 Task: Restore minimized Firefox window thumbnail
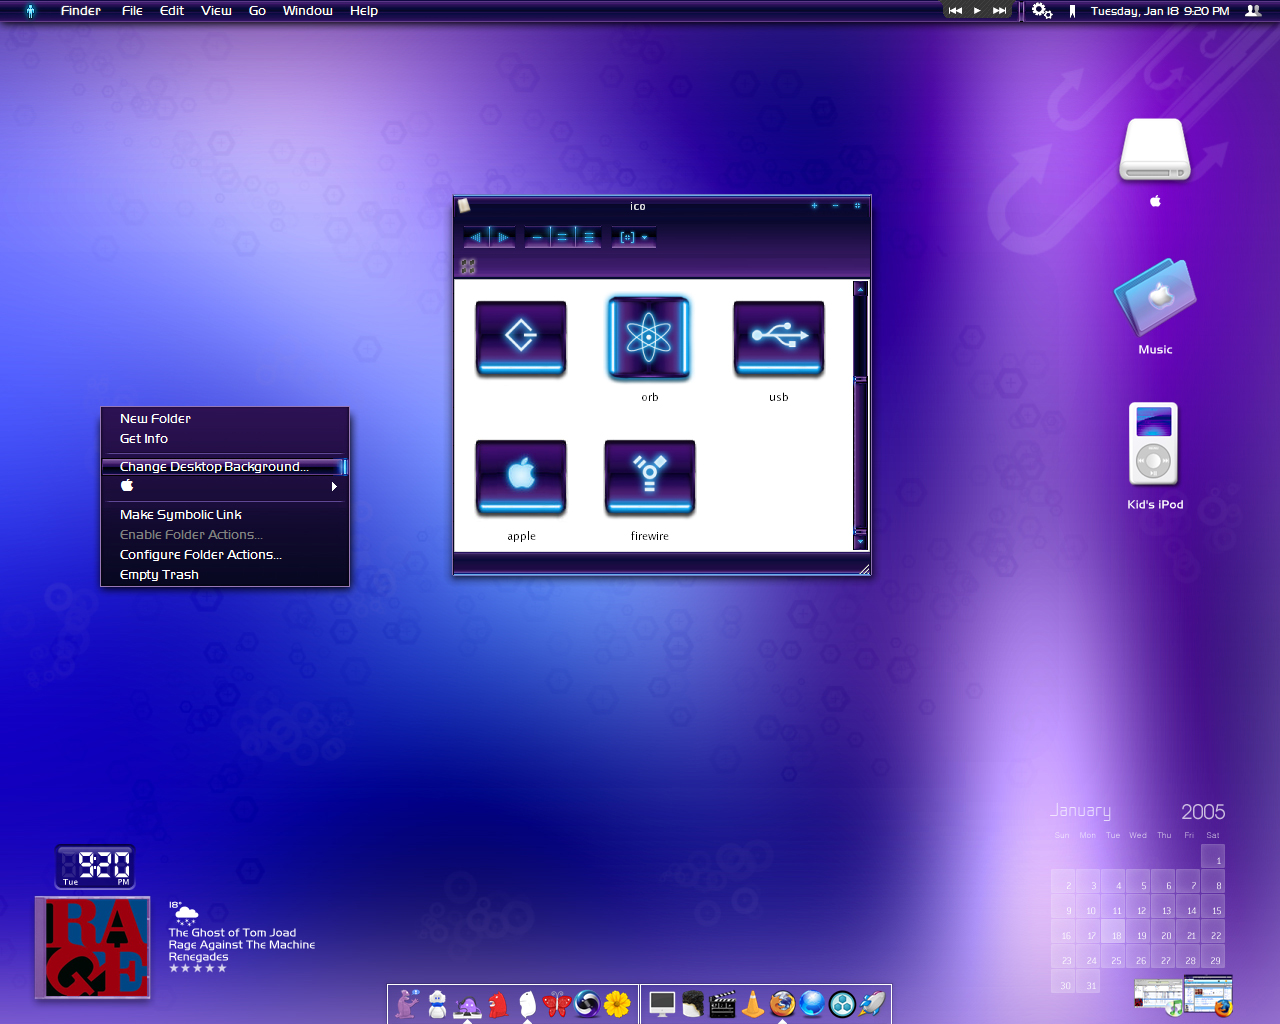point(1209,996)
